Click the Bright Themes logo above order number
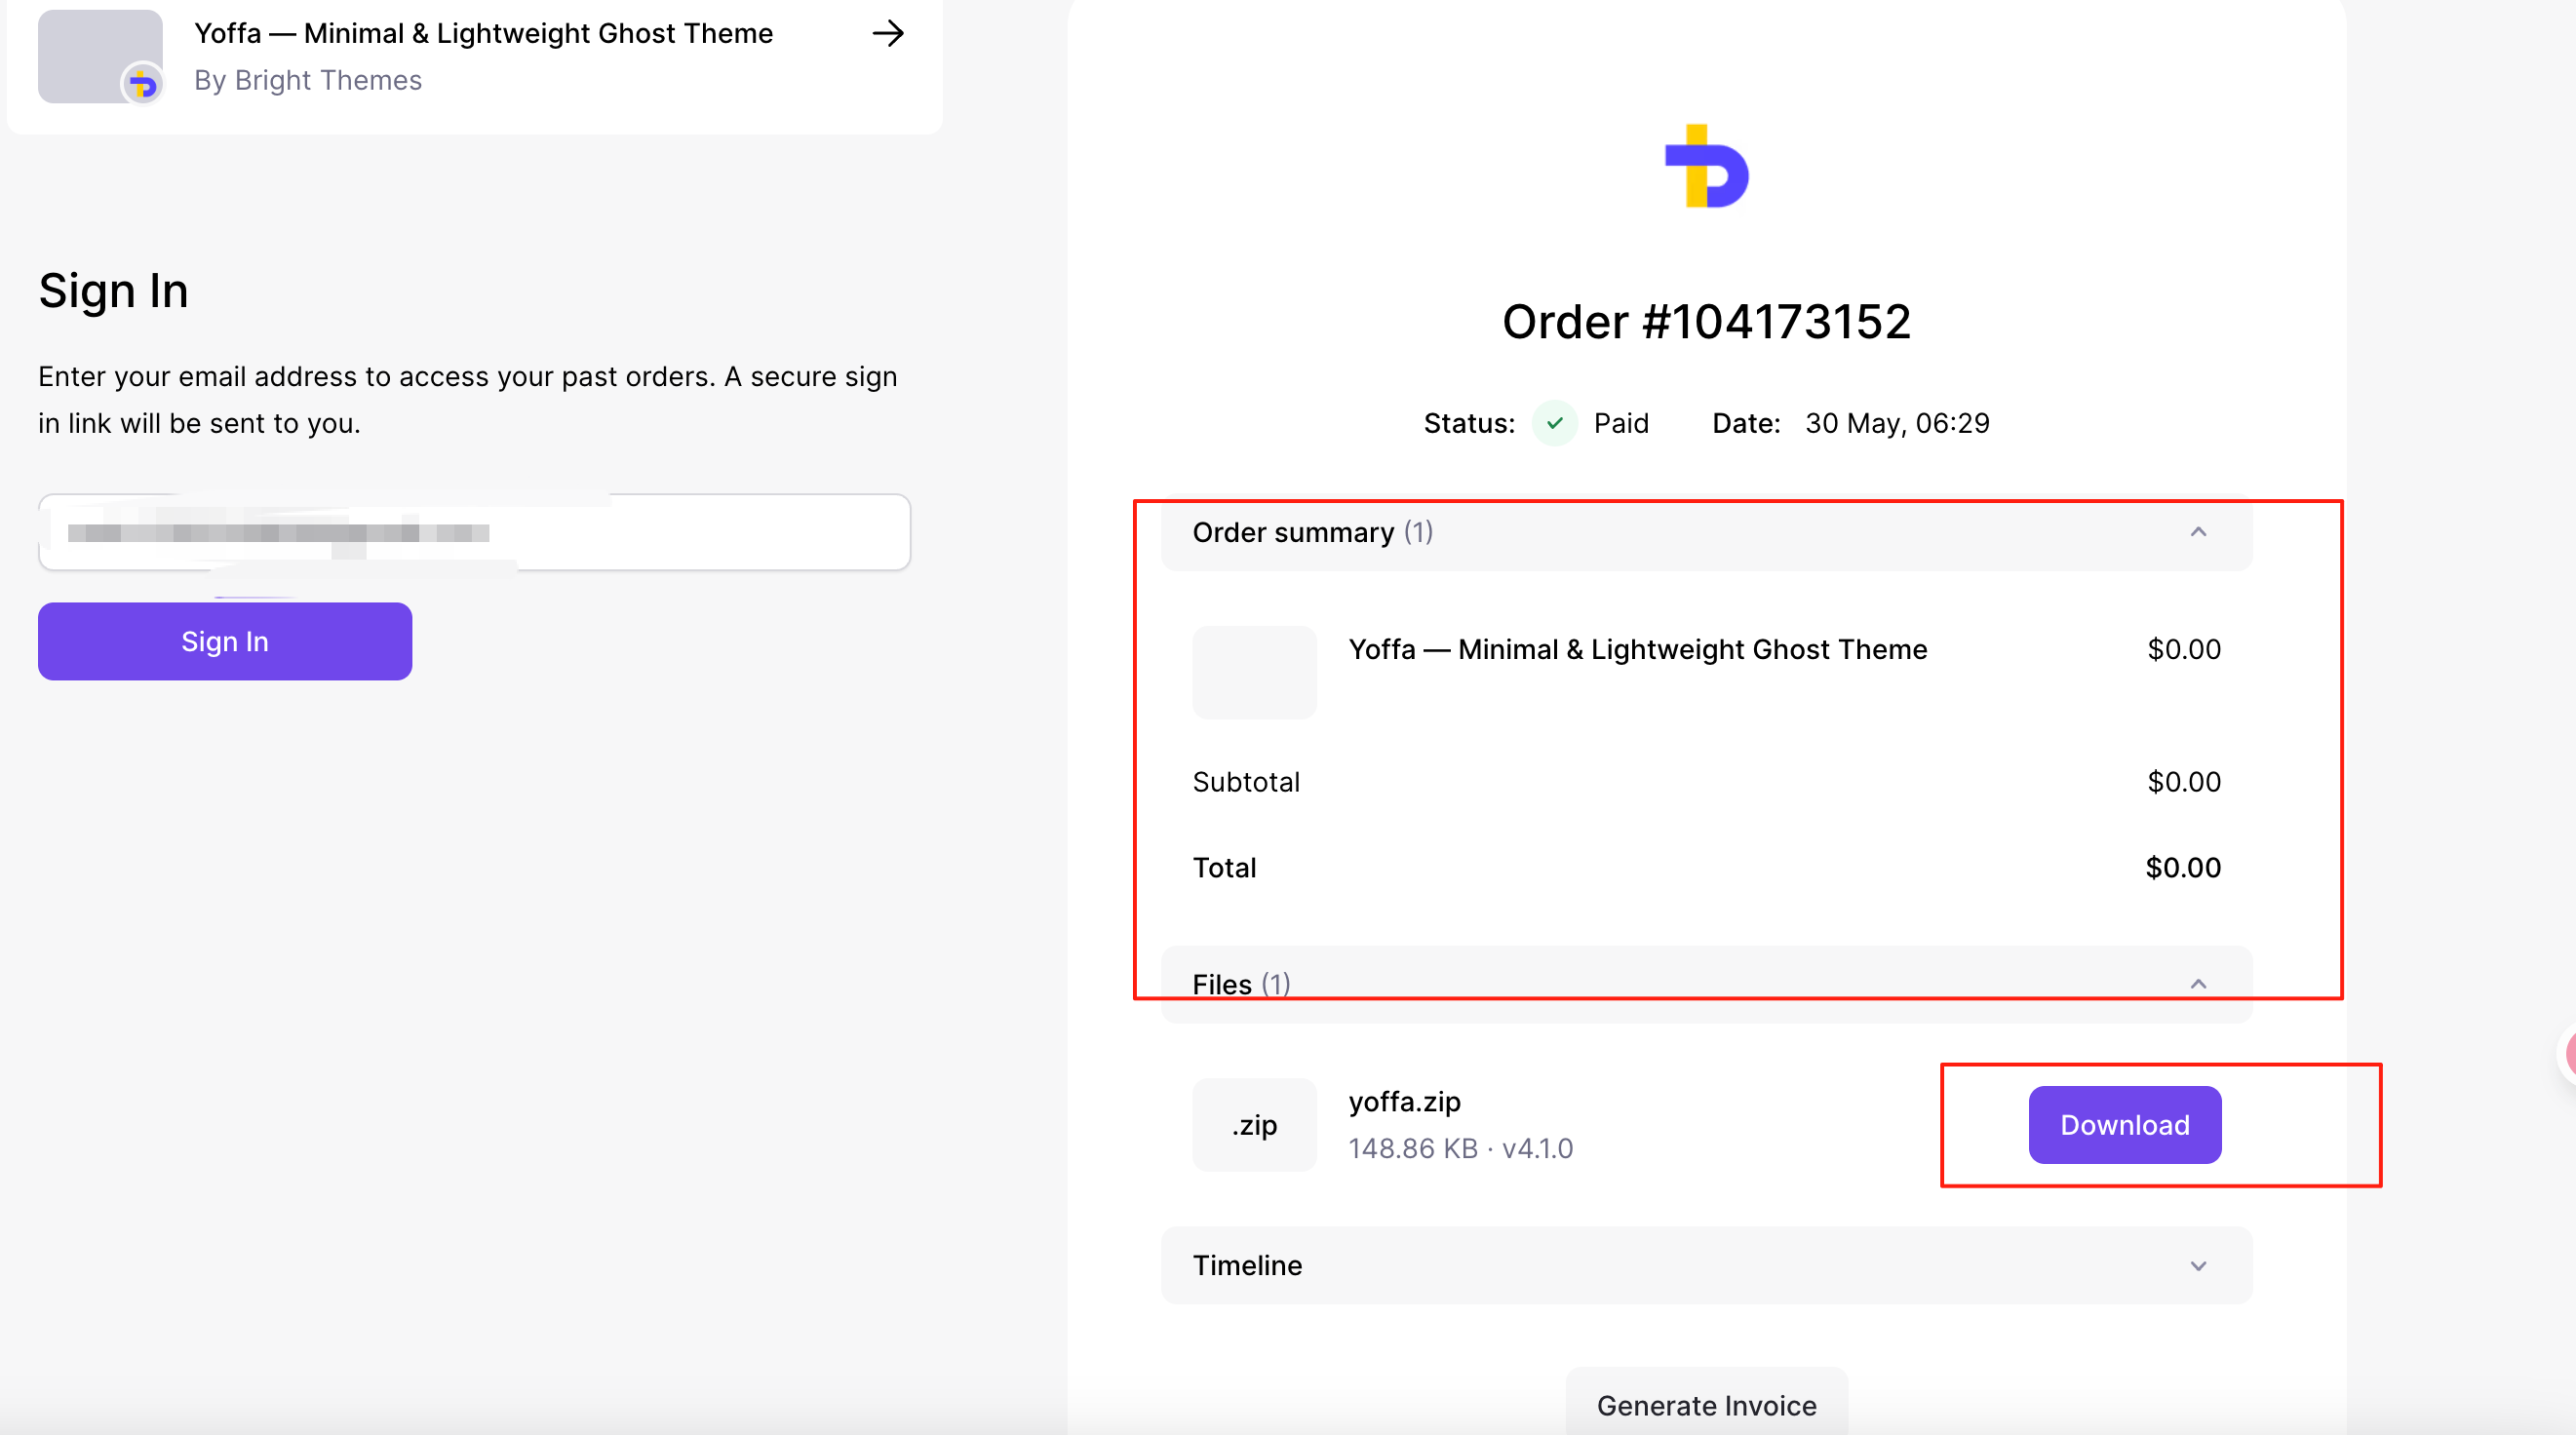The height and width of the screenshot is (1435, 2576). pos(1706,166)
